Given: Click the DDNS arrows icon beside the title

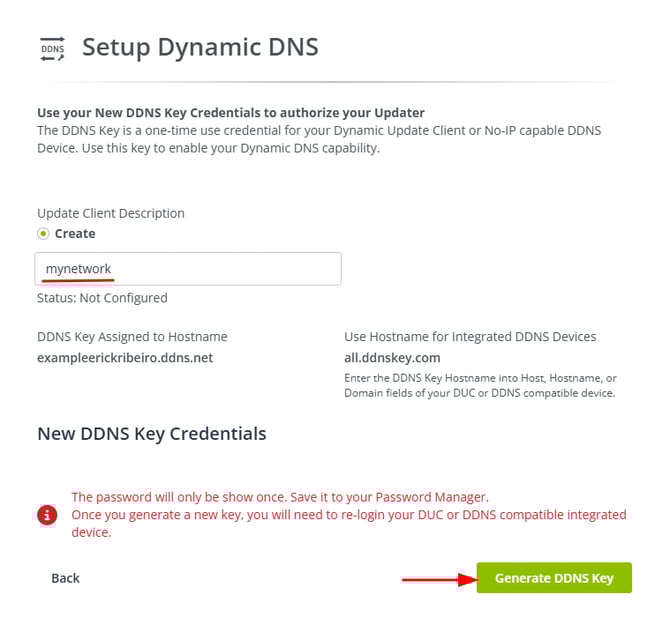Looking at the screenshot, I should point(52,48).
